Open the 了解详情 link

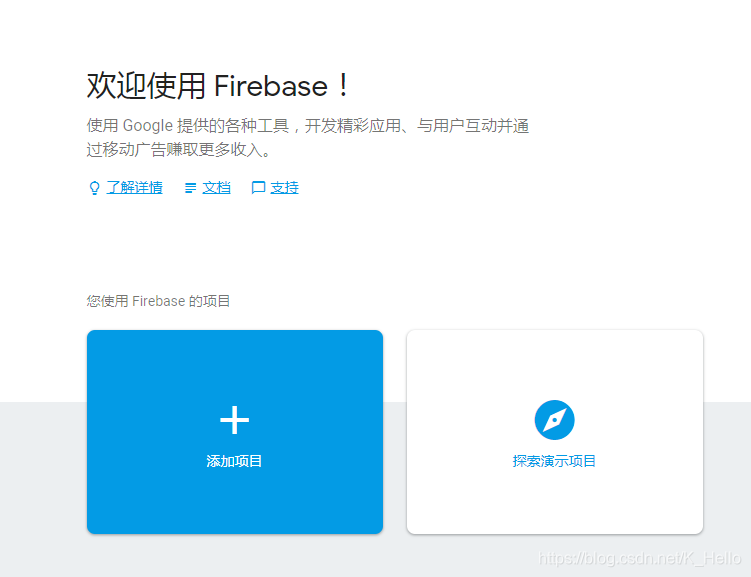[x=134, y=187]
